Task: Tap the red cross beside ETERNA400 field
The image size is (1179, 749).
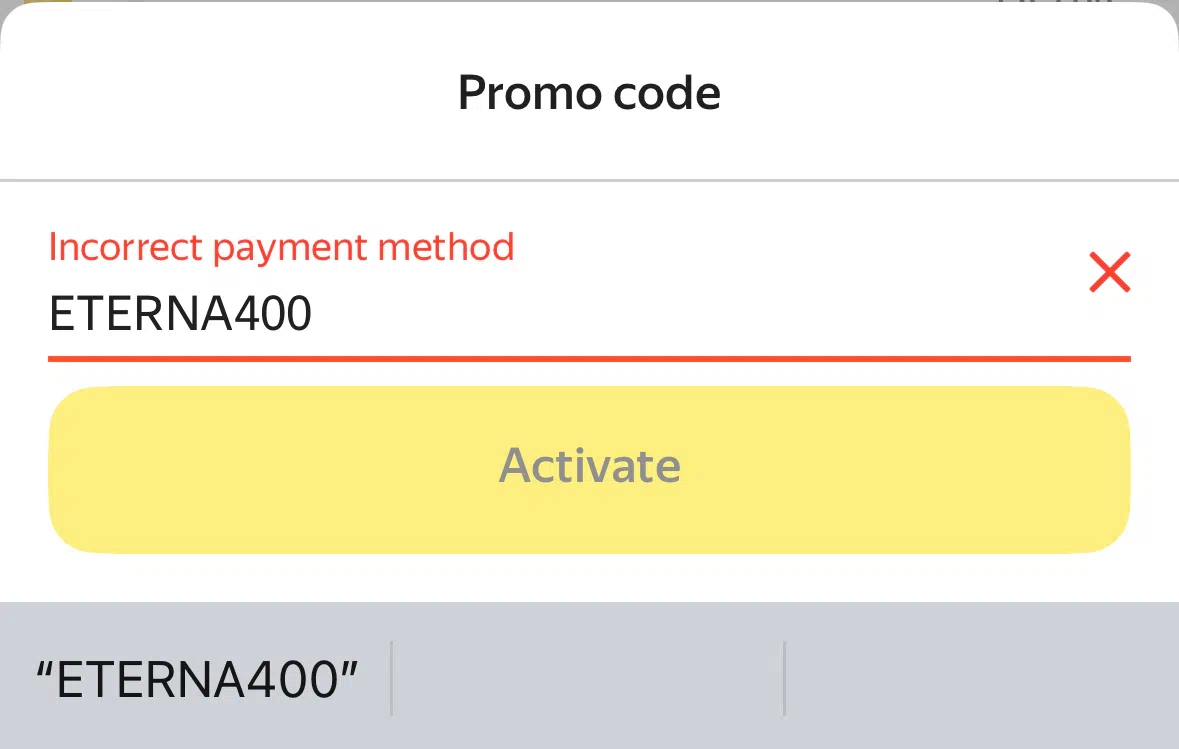Action: (x=1110, y=272)
